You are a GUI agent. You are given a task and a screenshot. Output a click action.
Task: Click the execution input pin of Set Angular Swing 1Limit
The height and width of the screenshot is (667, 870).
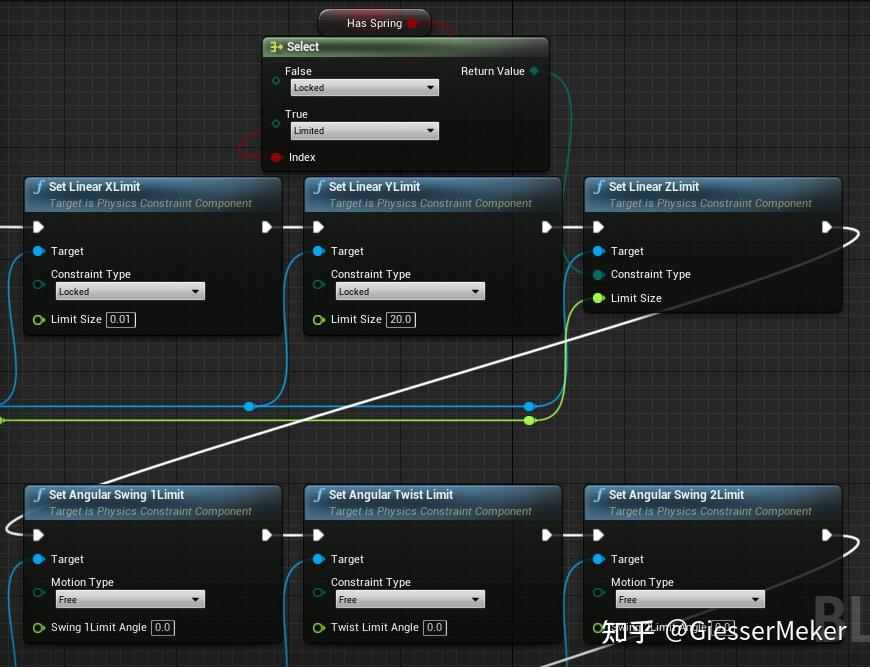point(37,535)
